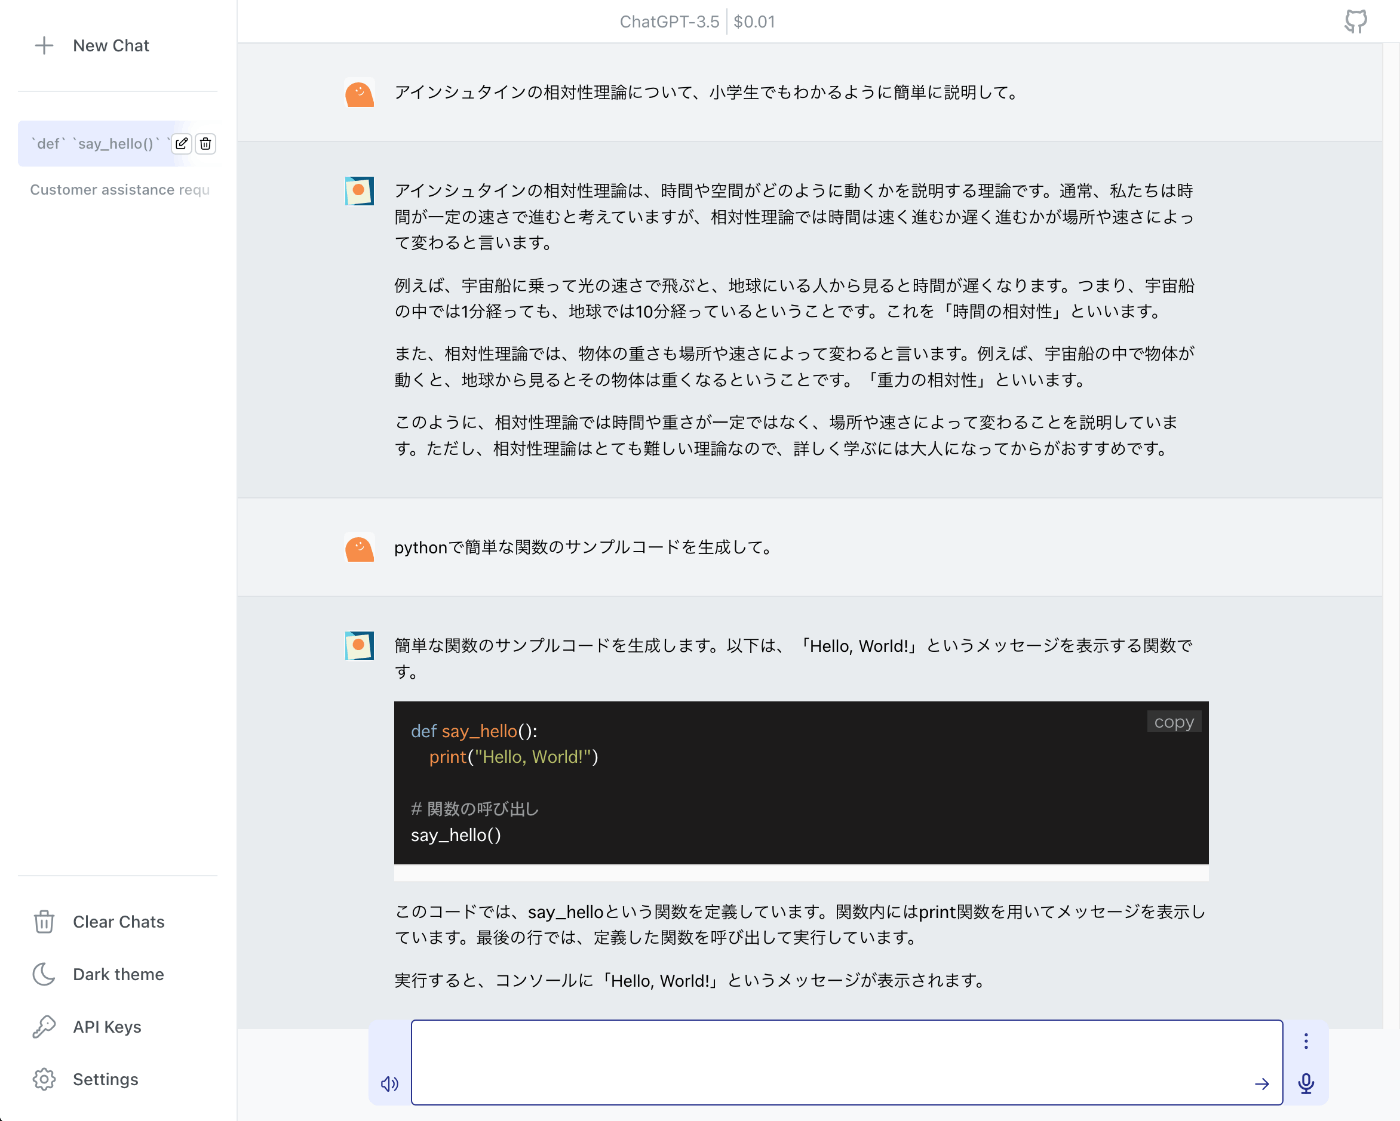1400x1121 pixels.
Task: Edit the say_hello chat title
Action: [181, 144]
